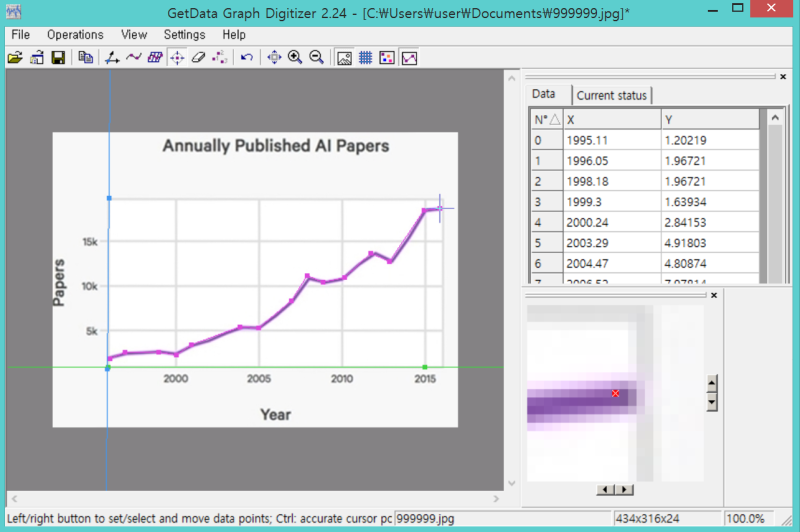This screenshot has height=532, width=800.
Task: Click the Open image file icon
Action: [x=15, y=58]
